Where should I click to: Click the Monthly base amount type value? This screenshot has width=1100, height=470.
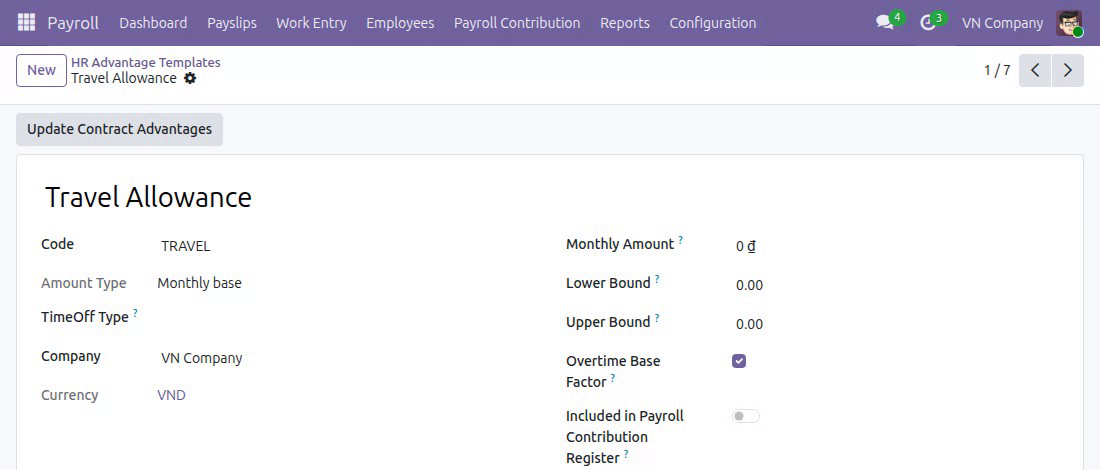(x=199, y=283)
